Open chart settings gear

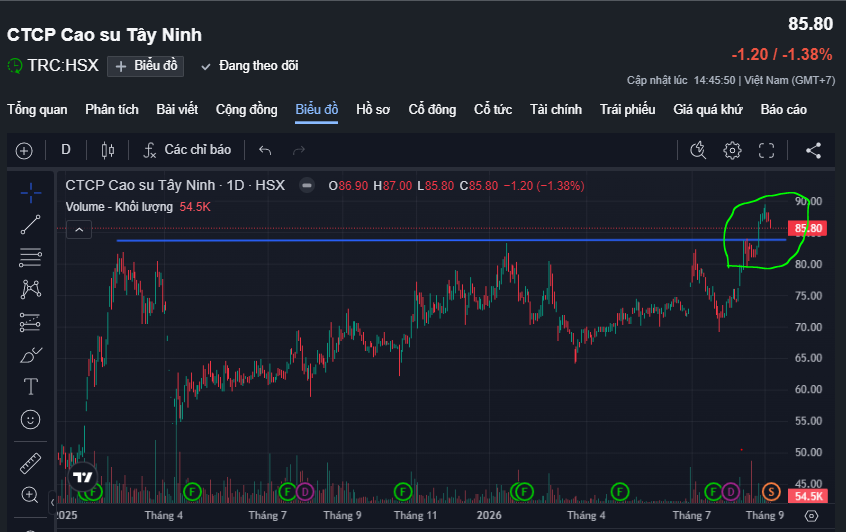pyautogui.click(x=732, y=150)
